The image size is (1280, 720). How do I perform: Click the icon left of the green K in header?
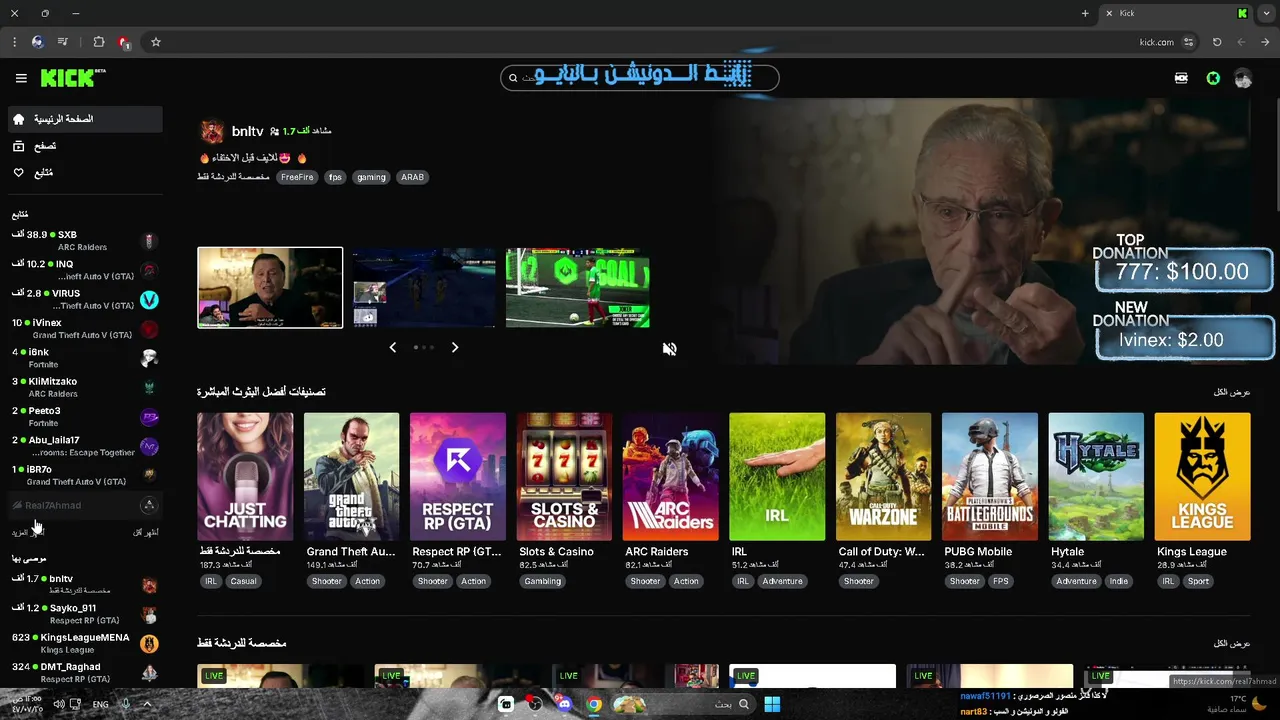1181,78
